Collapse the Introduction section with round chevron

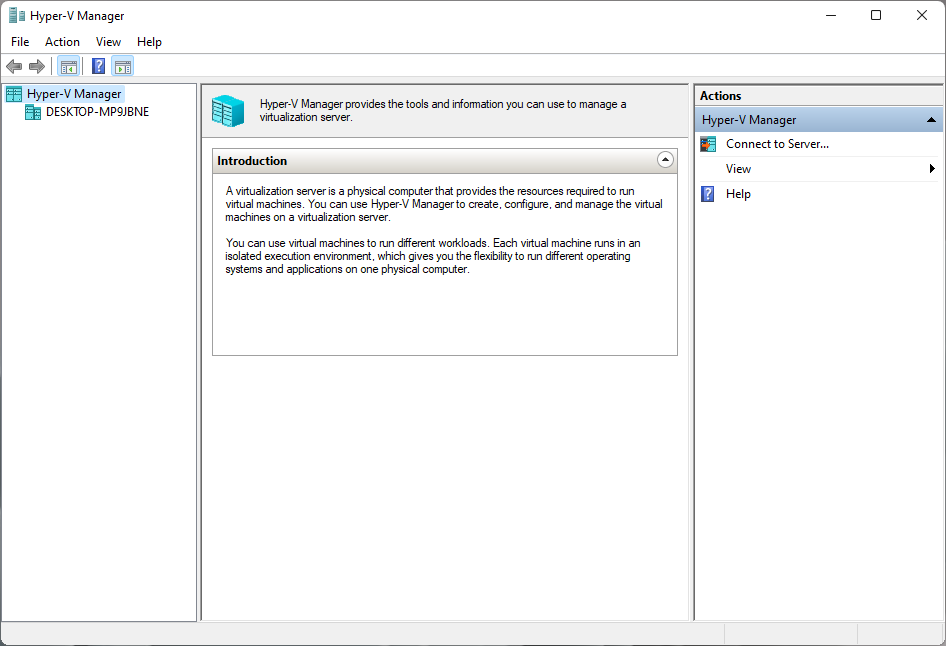(665, 160)
